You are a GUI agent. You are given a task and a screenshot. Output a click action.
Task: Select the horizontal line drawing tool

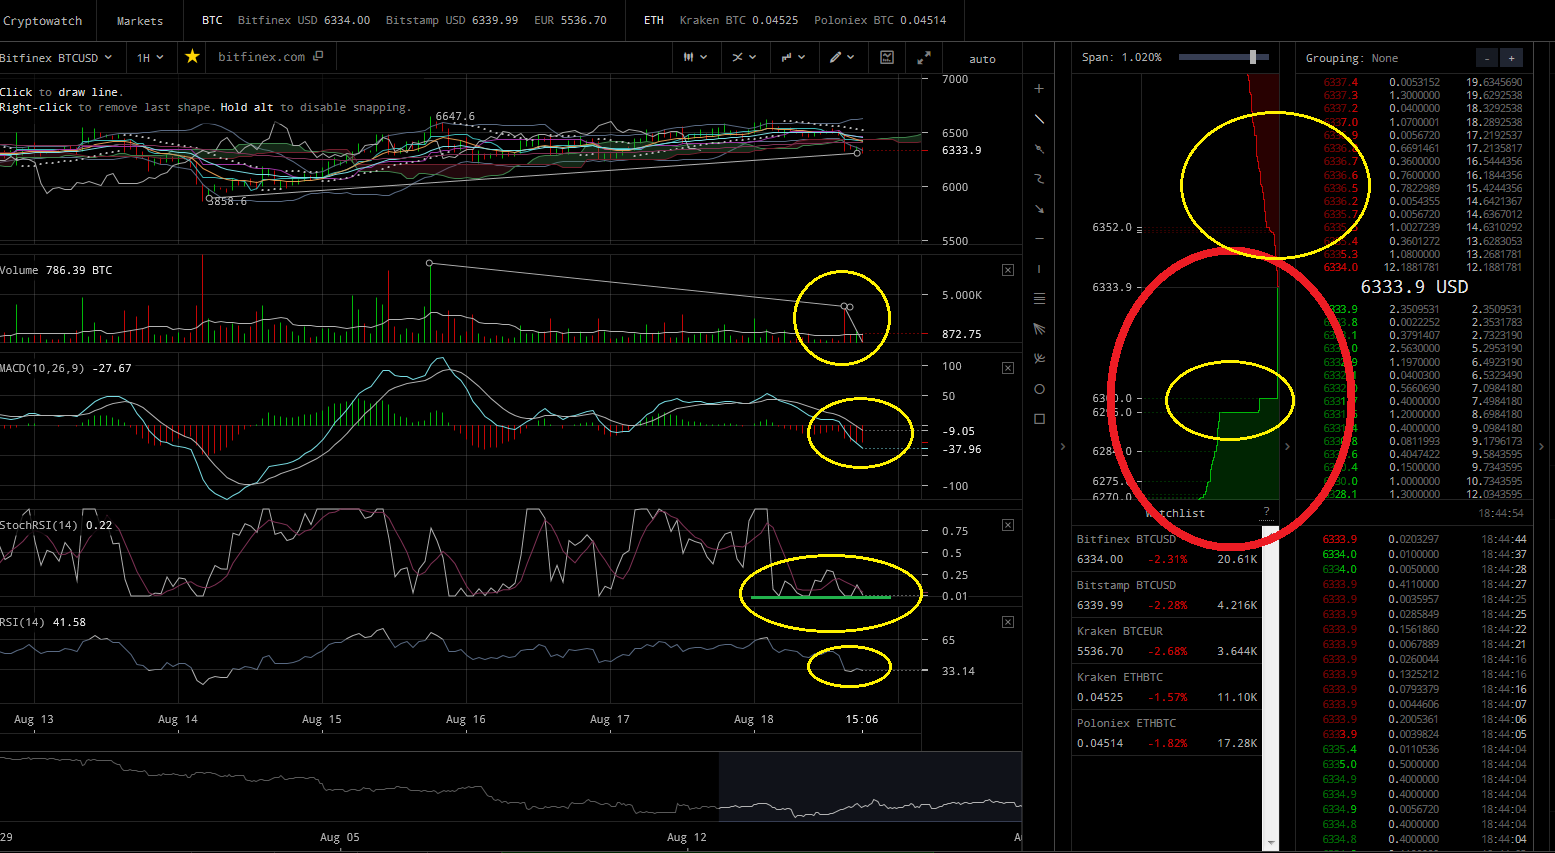click(x=1039, y=239)
